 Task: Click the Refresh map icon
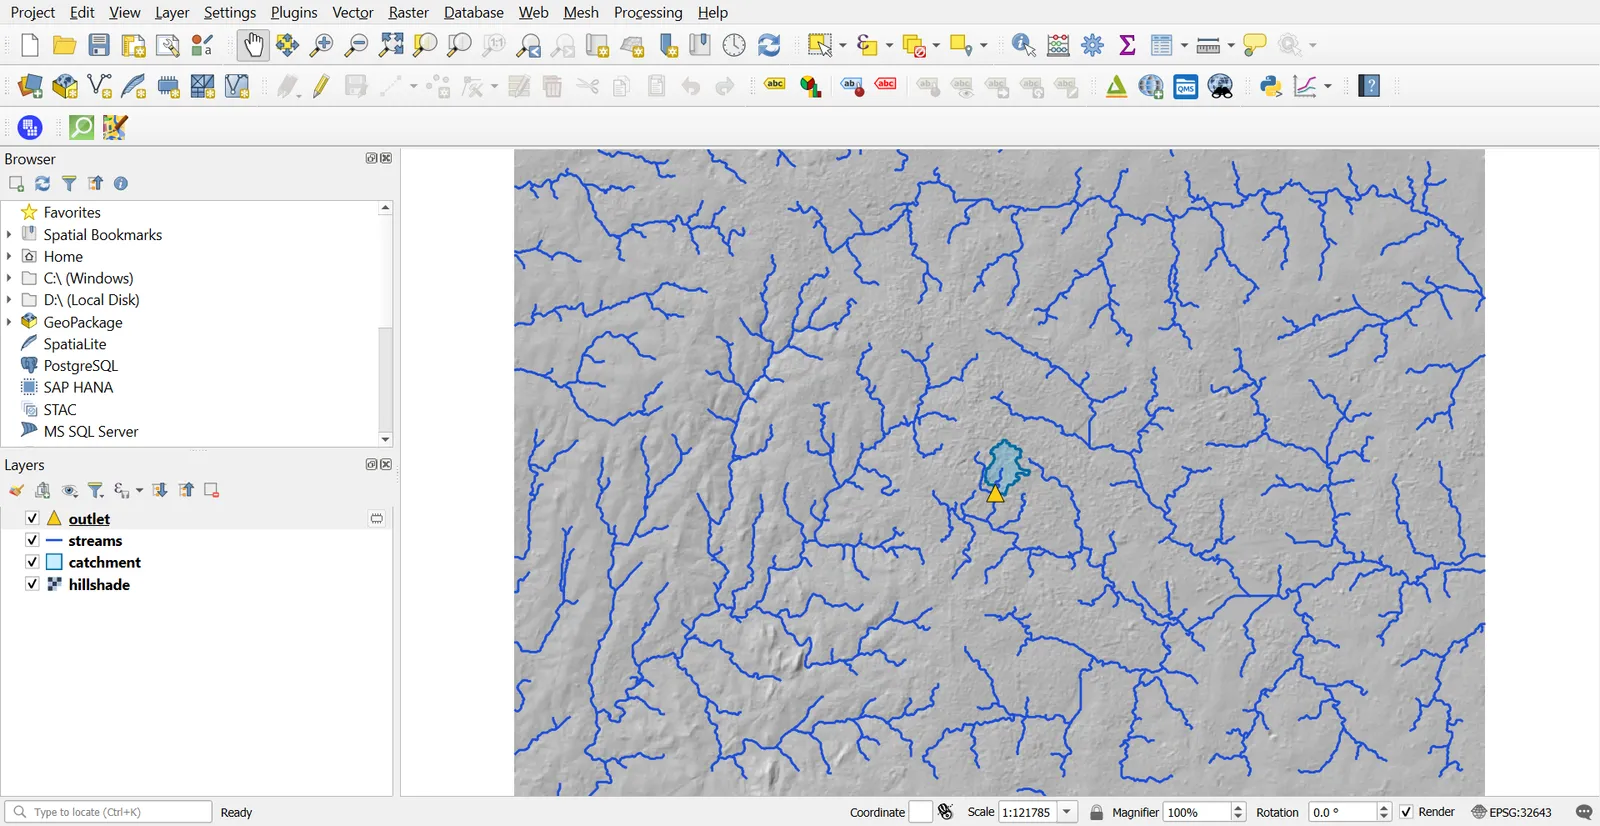(769, 45)
